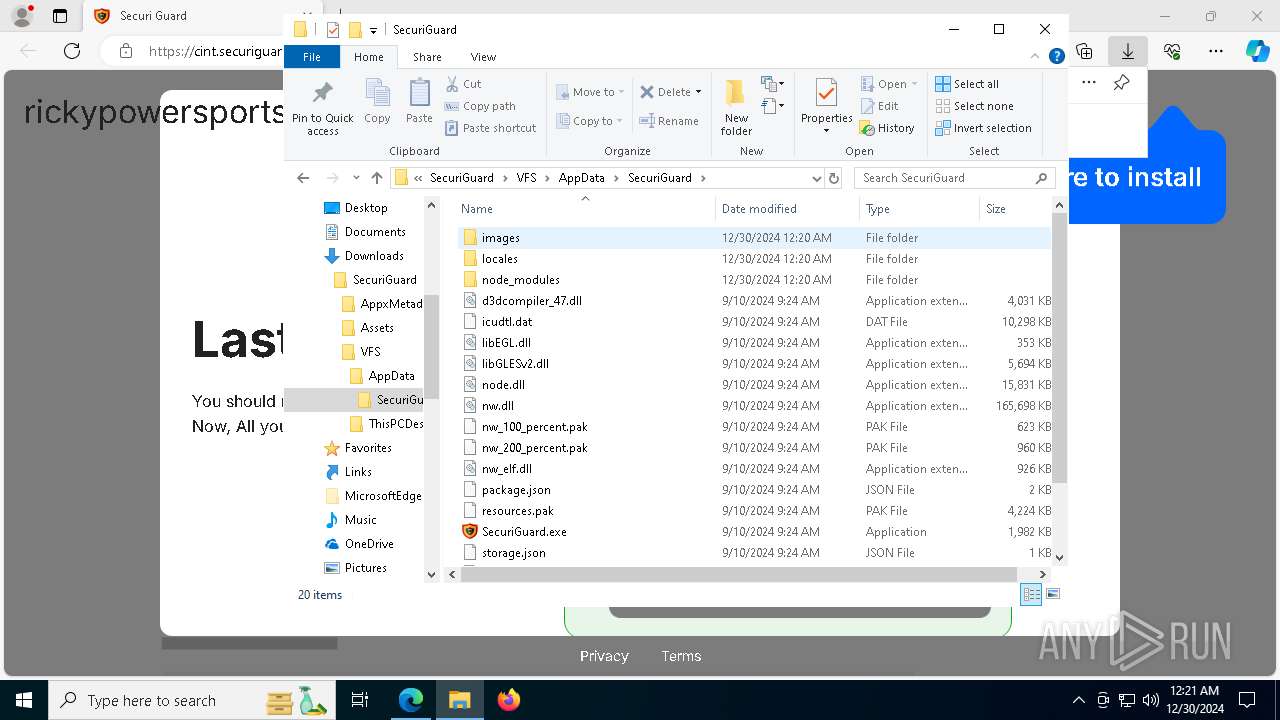Paste from clipboard in ribbon
1280x720 pixels.
[x=419, y=102]
